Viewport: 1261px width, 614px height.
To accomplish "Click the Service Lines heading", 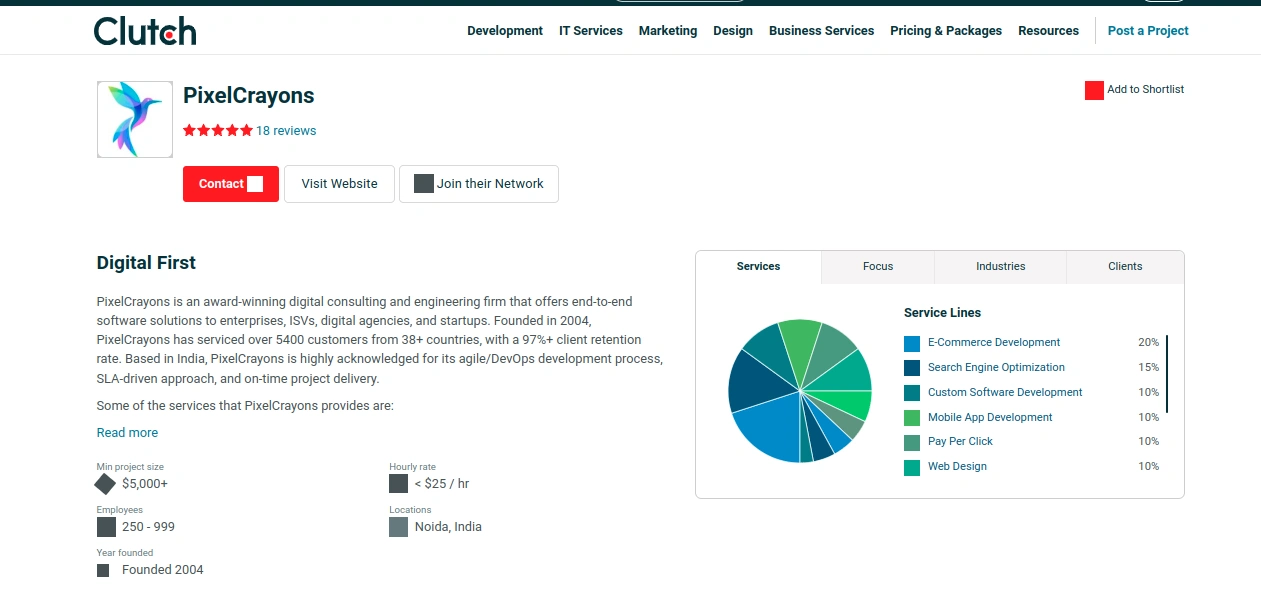I will 942,313.
